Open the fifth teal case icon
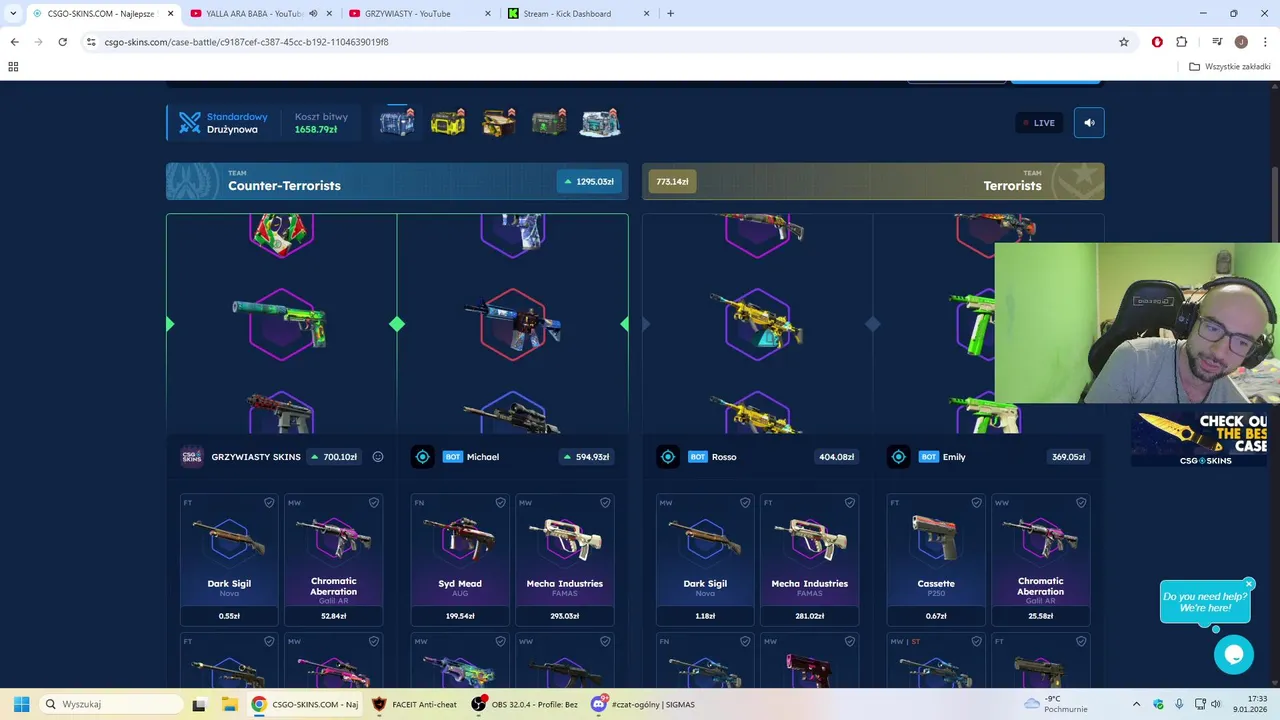Image resolution: width=1280 pixels, height=720 pixels. tap(600, 123)
